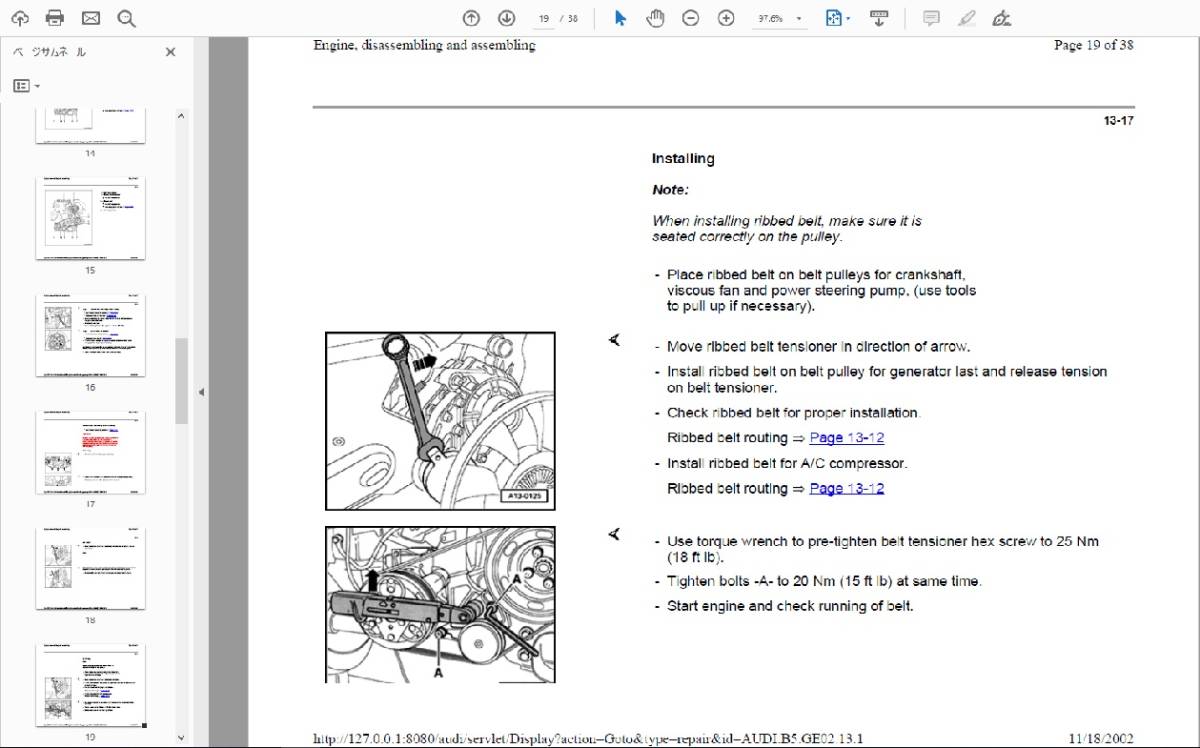Open the 37.6% zoom level dropdown
The image size is (1200, 748).
click(780, 18)
